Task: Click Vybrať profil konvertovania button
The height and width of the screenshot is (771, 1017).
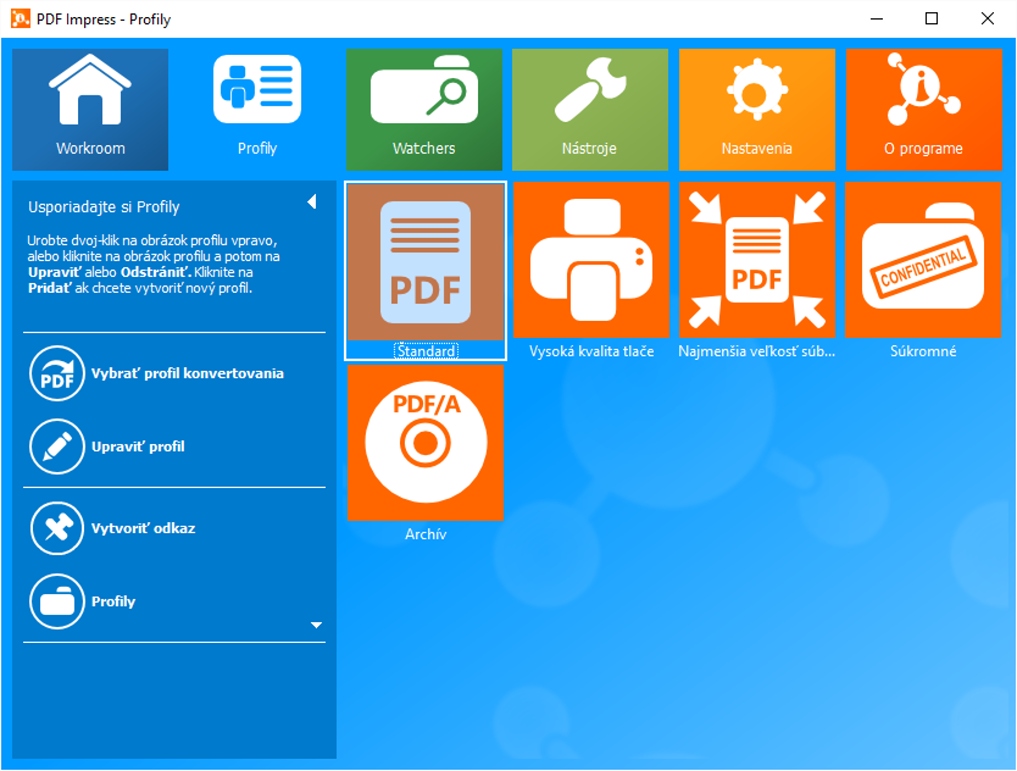Action: pyautogui.click(x=58, y=373)
